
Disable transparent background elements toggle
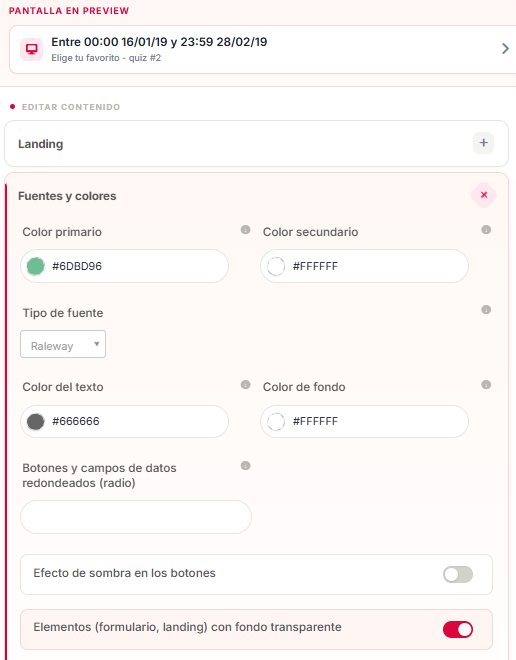pyautogui.click(x=458, y=630)
